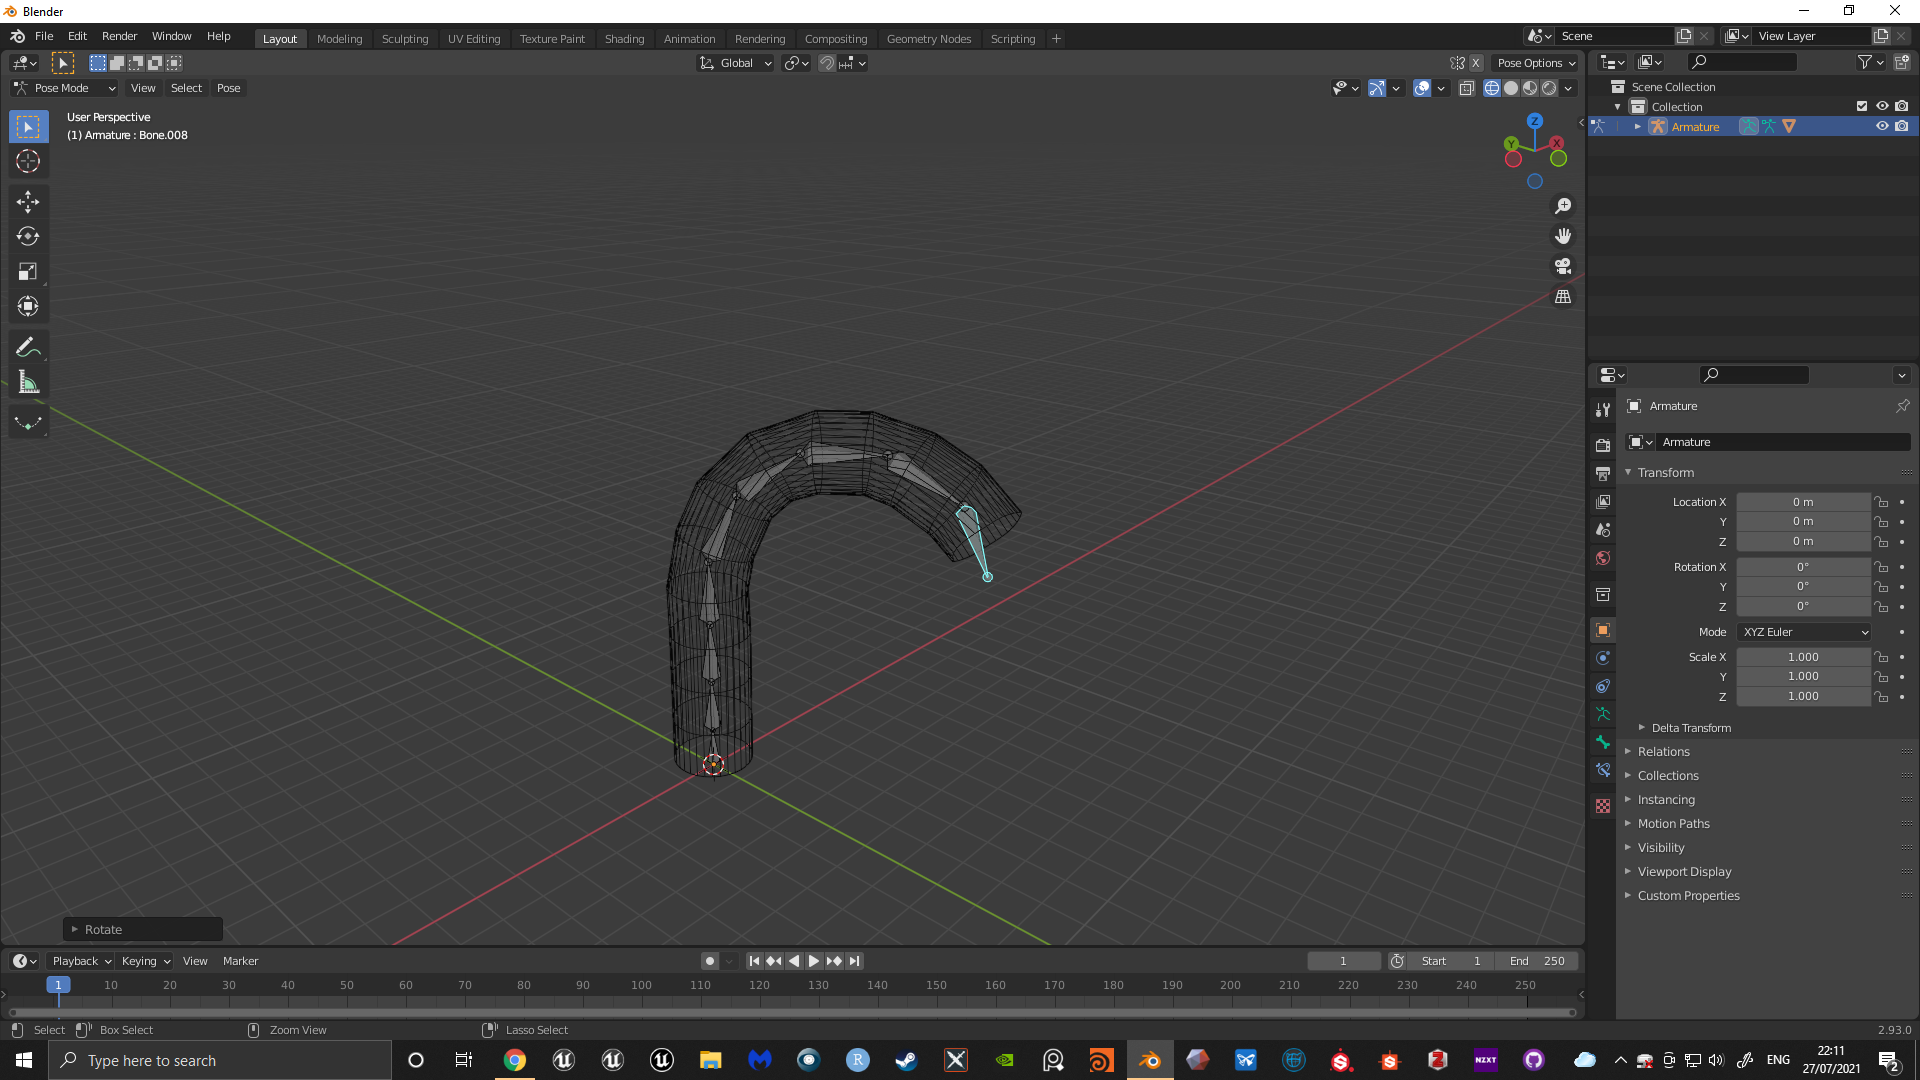
Task: Open the Render properties tab
Action: tap(1603, 445)
